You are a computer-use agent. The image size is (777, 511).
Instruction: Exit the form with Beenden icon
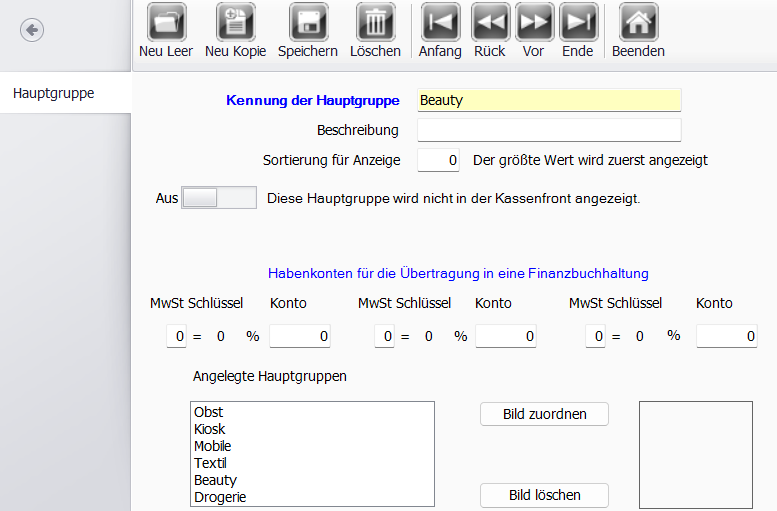[x=638, y=22]
